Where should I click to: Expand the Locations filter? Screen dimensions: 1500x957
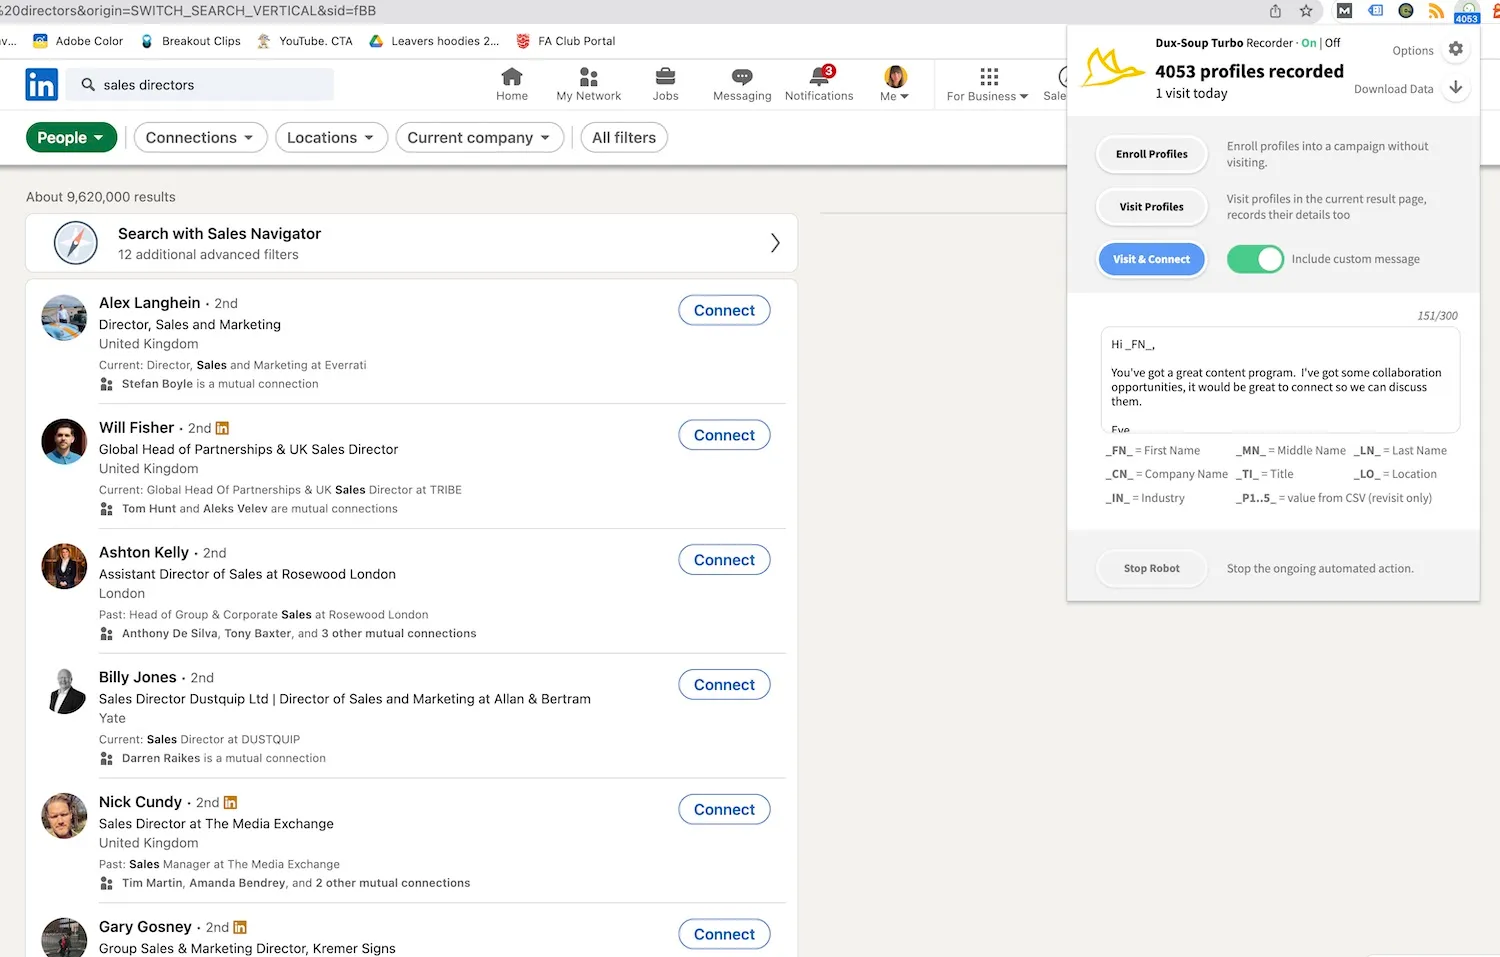331,138
